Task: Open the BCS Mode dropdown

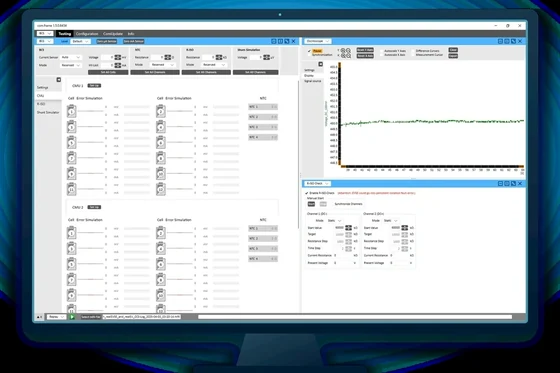Action: tap(71, 65)
